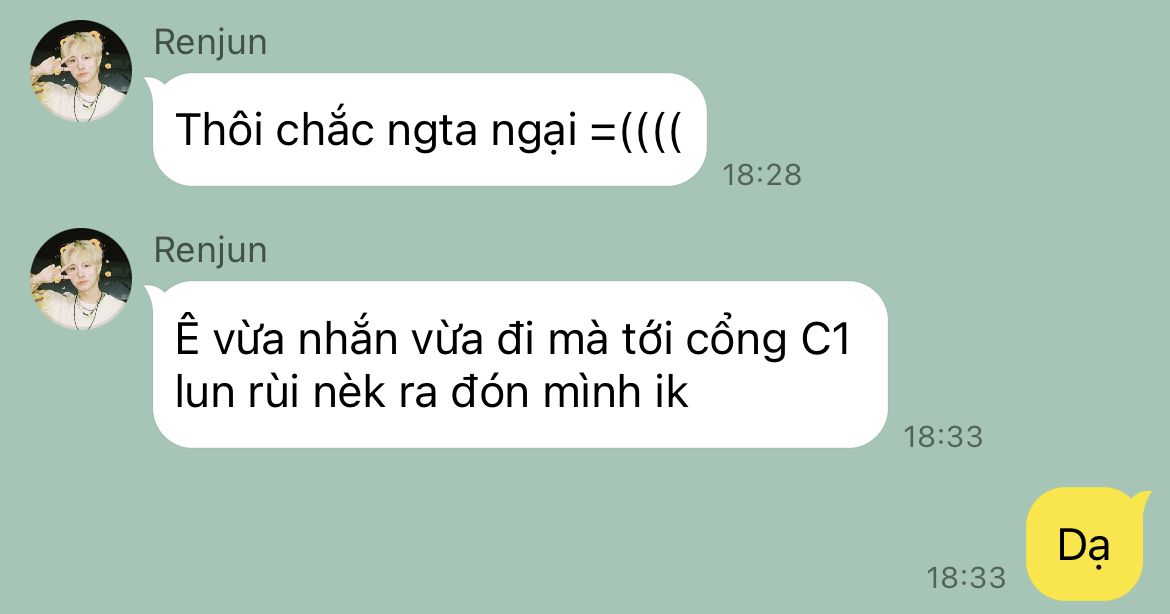The width and height of the screenshot is (1170, 614).
Task: Click the Renjun name above 'Ê vừa nhắn' message
Action: pos(210,250)
